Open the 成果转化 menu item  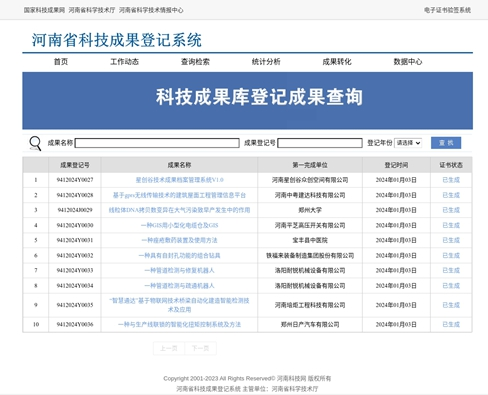[337, 62]
